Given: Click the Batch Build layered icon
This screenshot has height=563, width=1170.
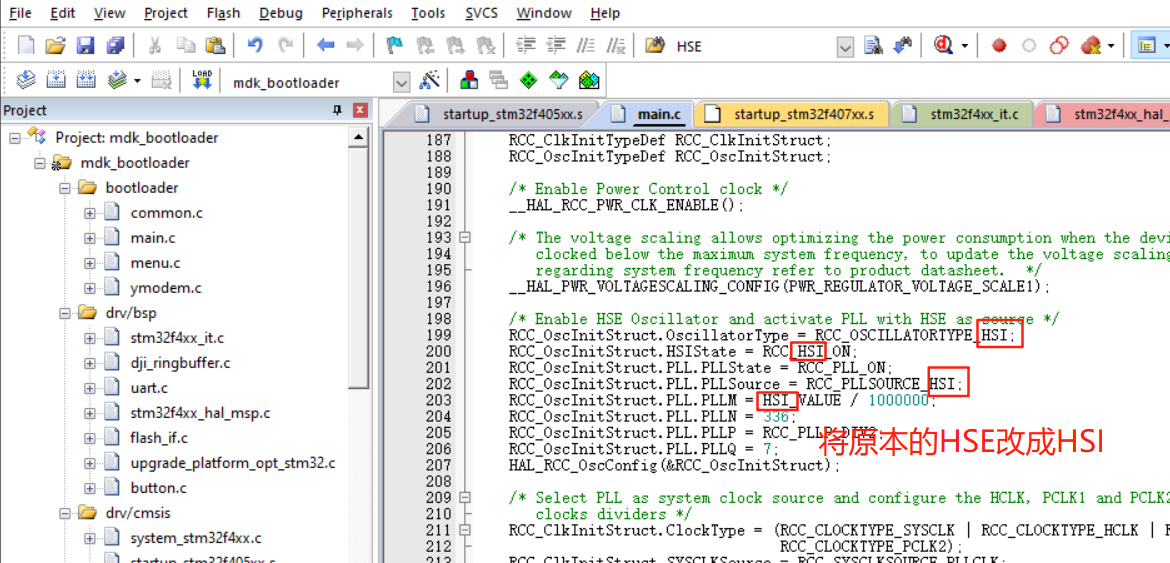Looking at the screenshot, I should 117,81.
